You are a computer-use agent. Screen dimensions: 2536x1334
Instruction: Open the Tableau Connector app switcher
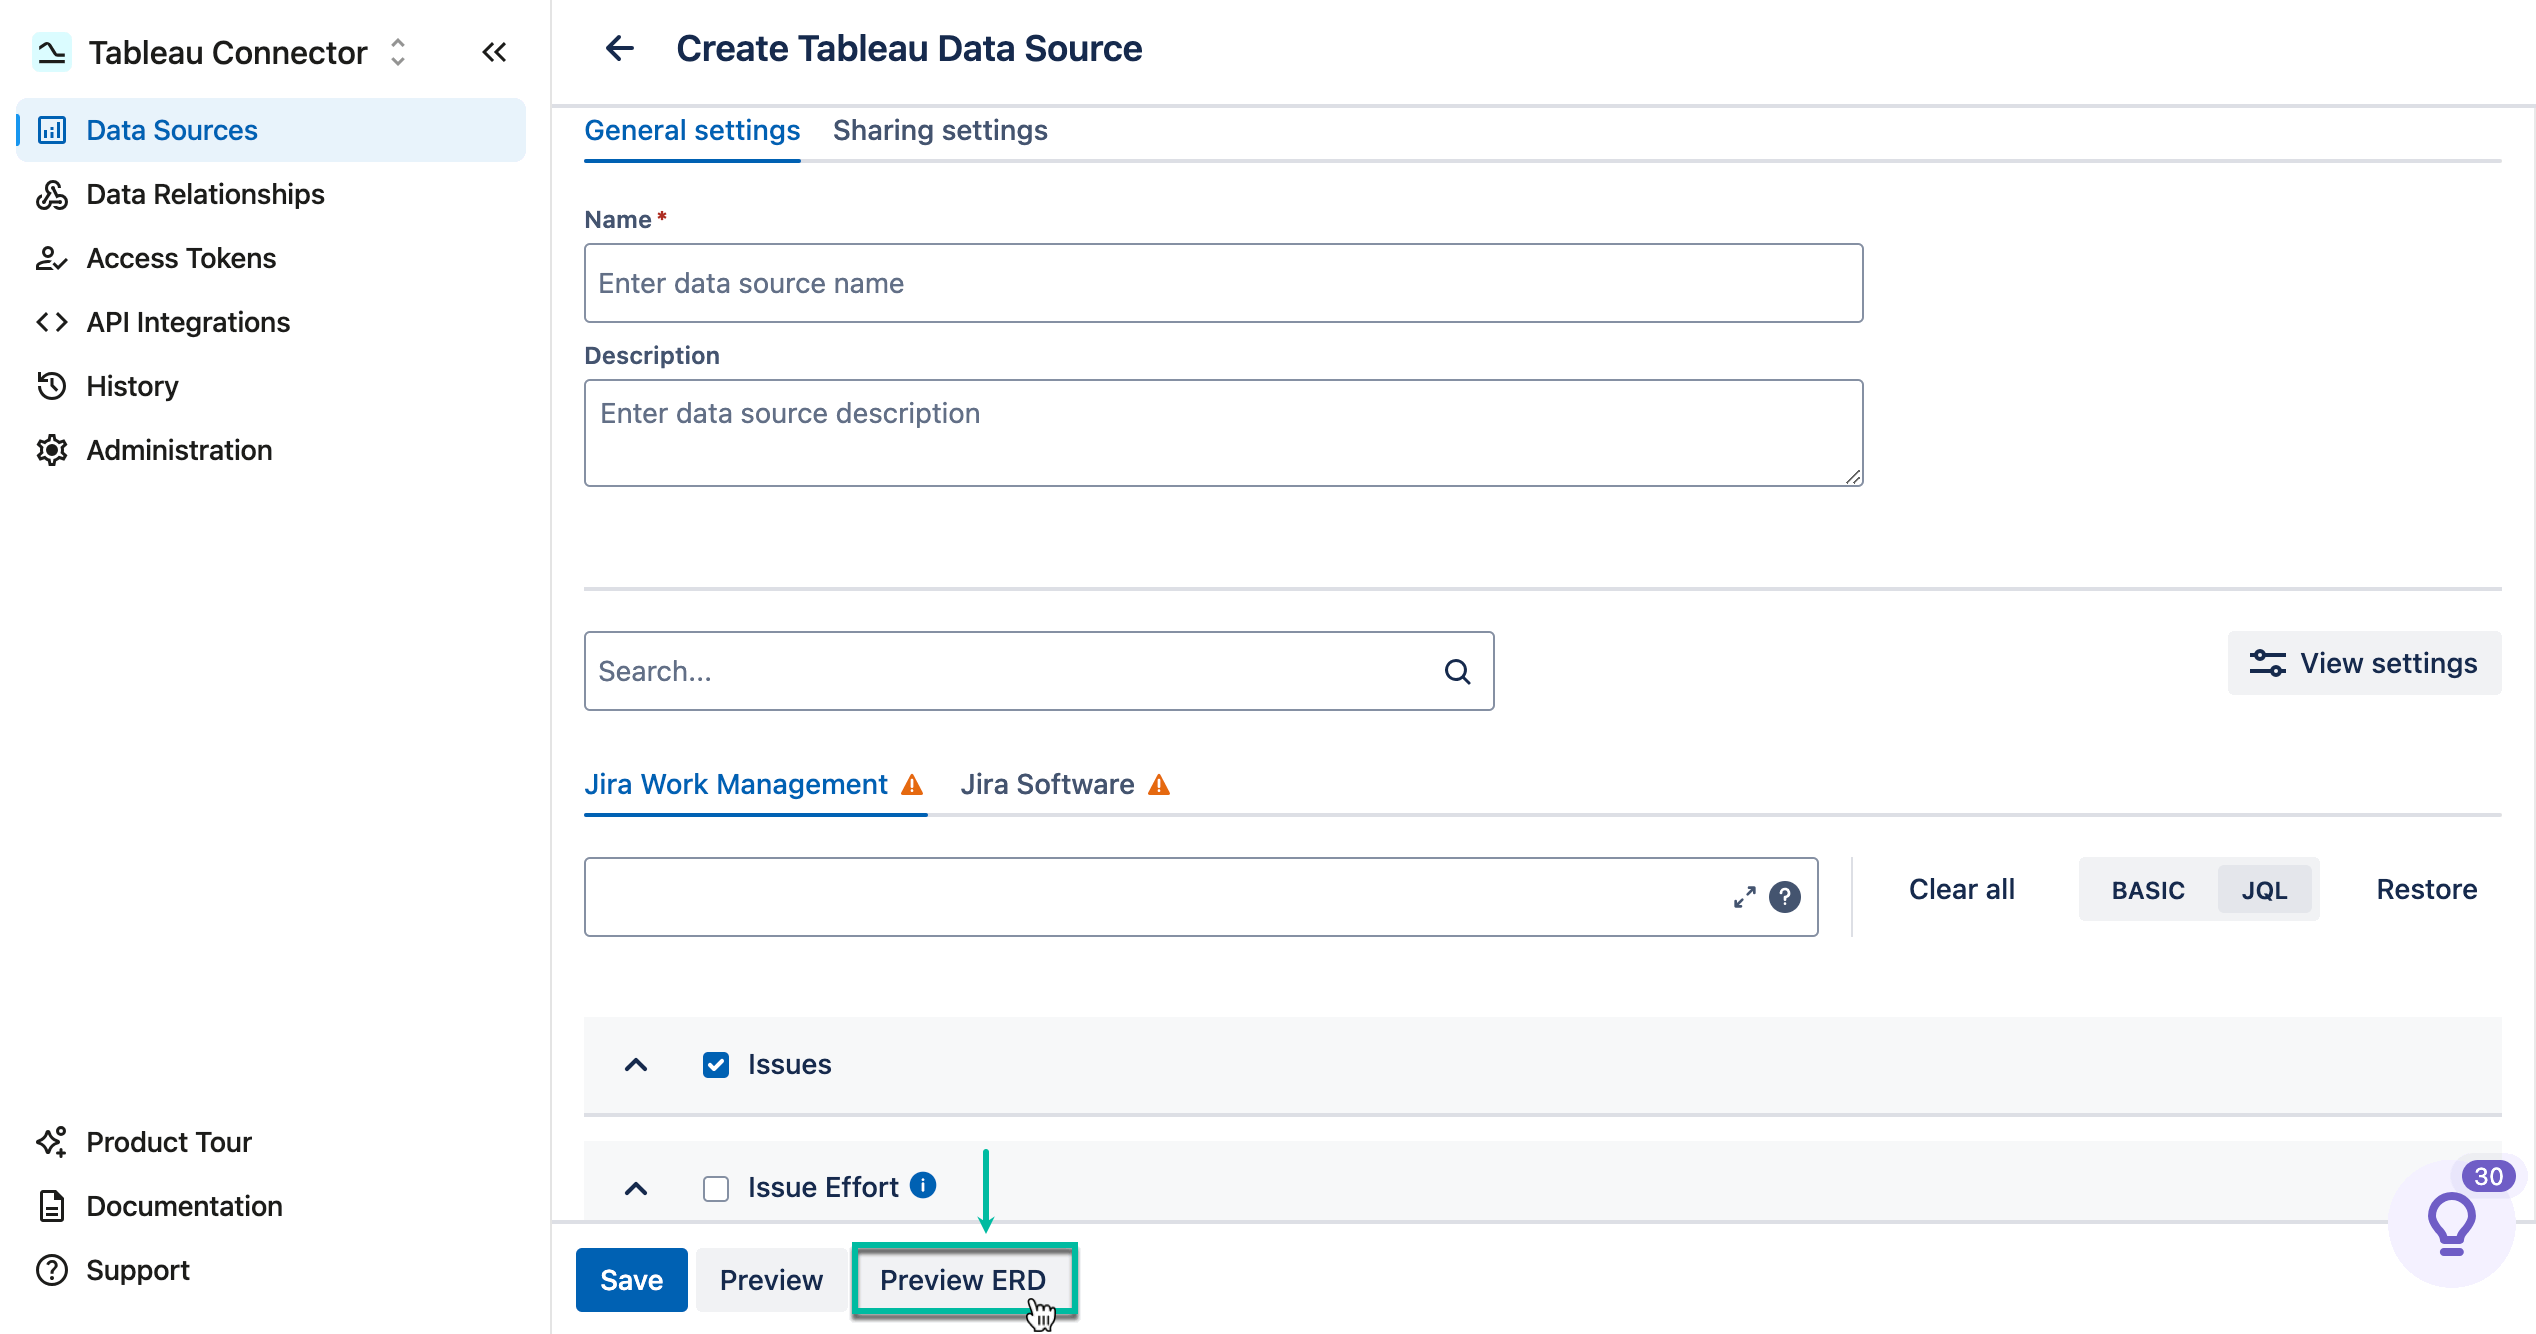[x=397, y=51]
